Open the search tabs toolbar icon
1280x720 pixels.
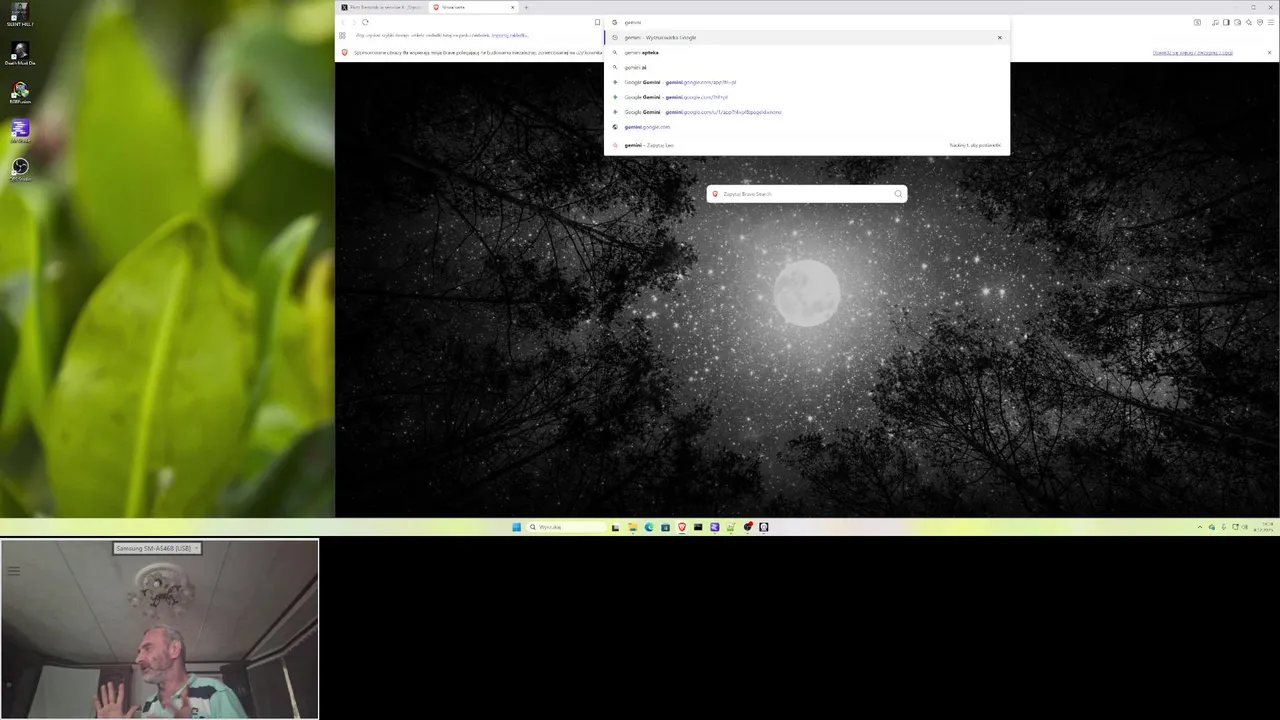(1197, 22)
